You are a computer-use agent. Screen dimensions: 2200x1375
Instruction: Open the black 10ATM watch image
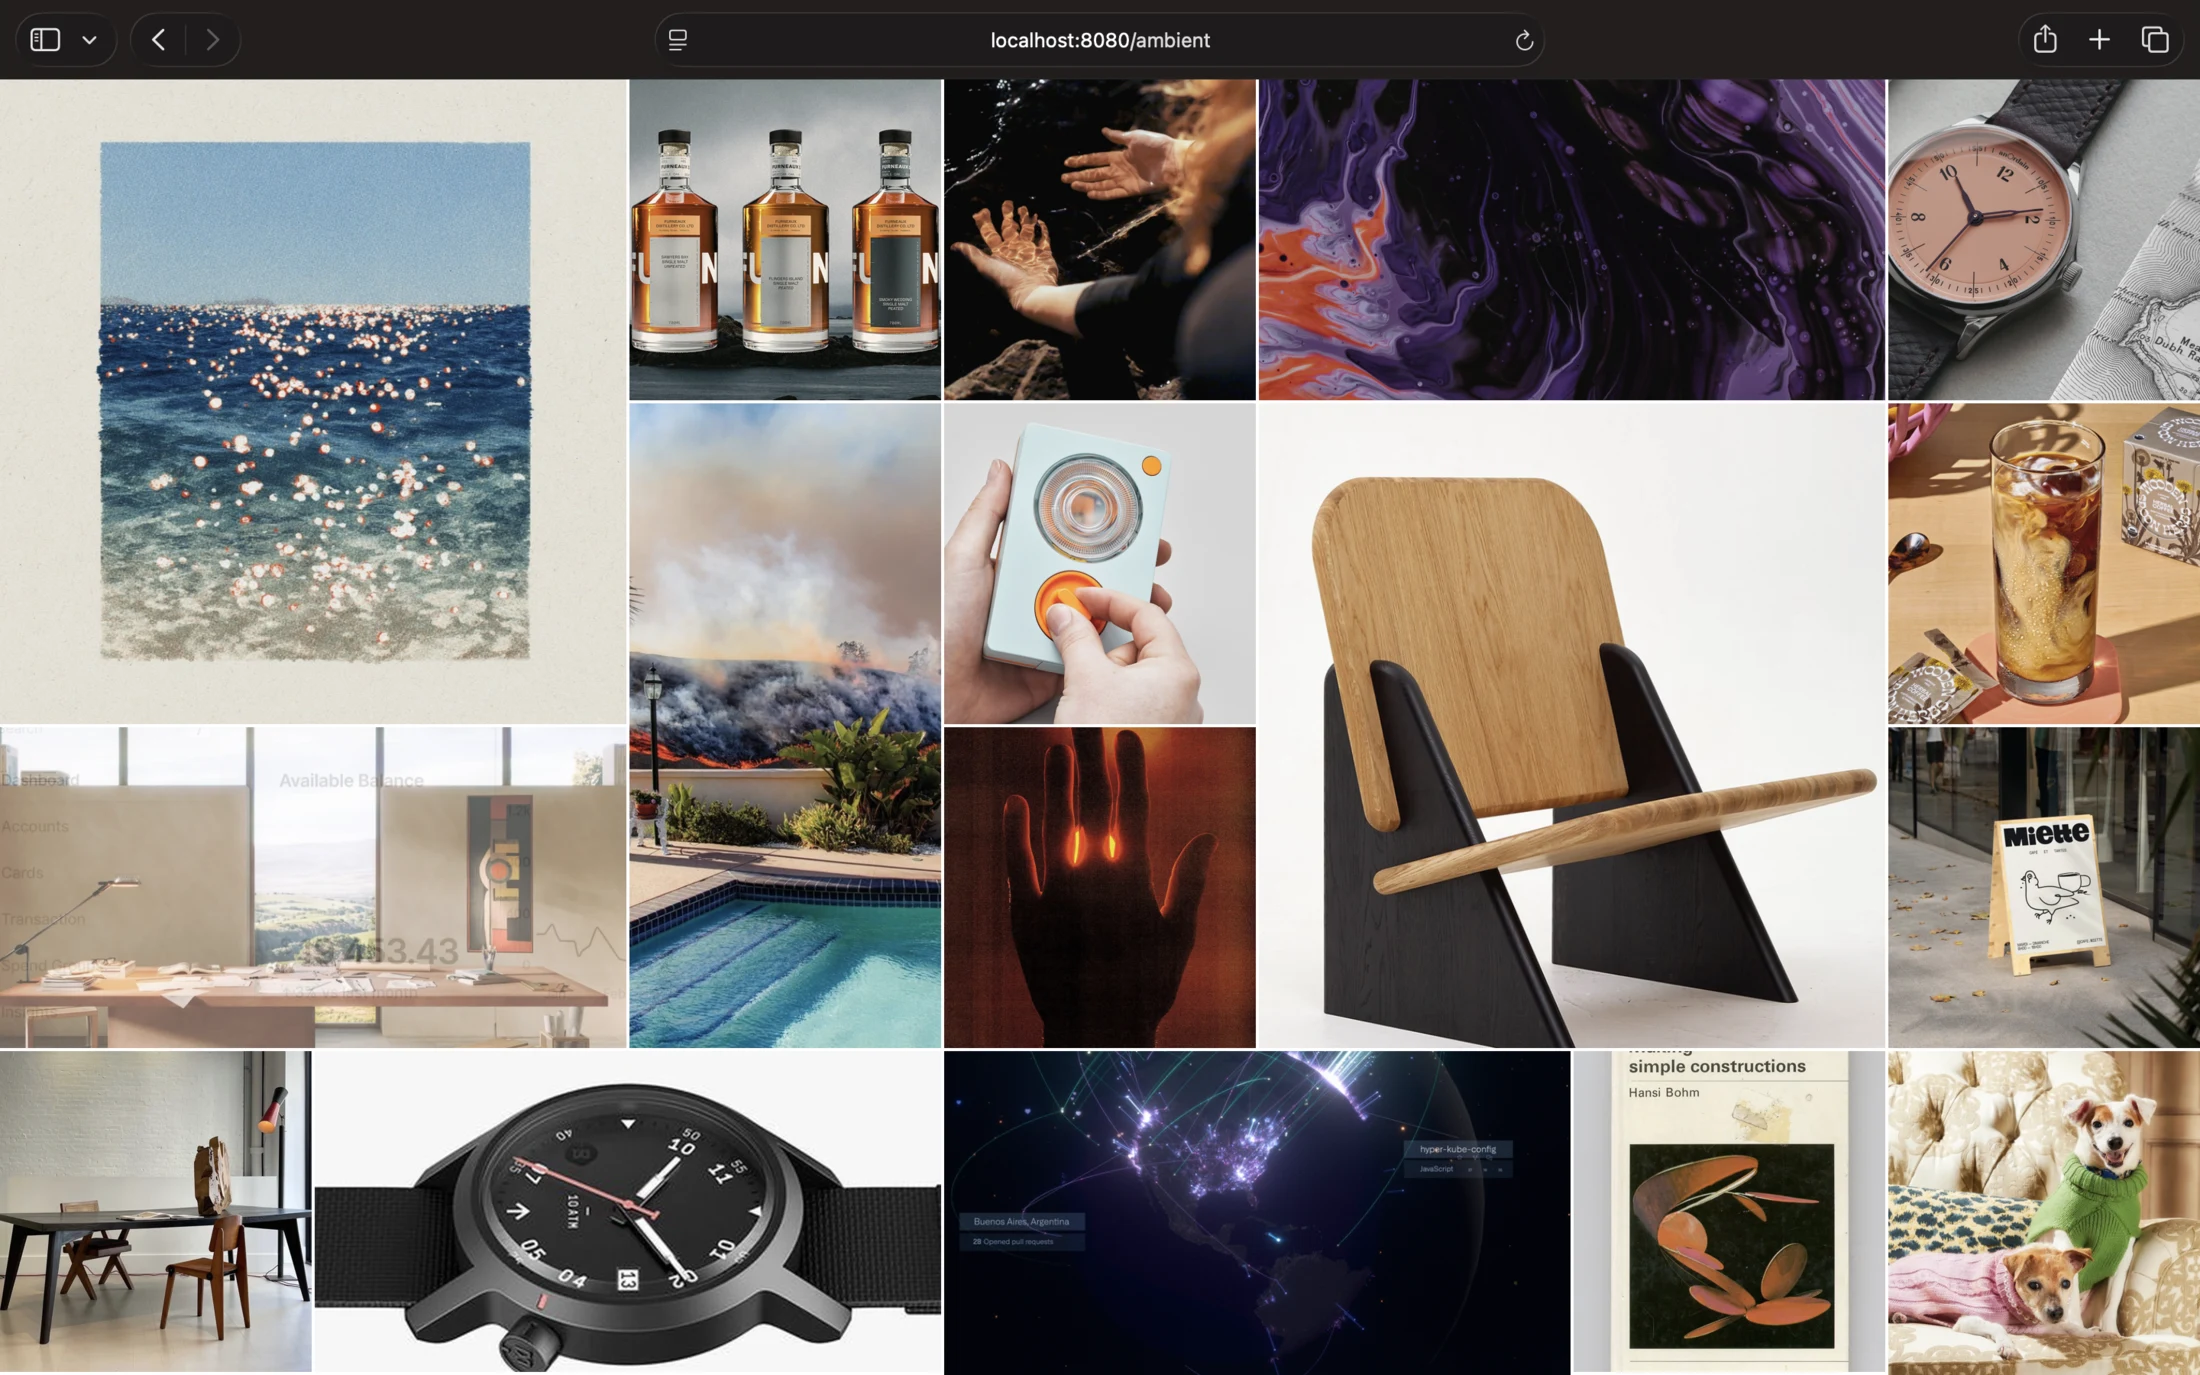pos(628,1212)
